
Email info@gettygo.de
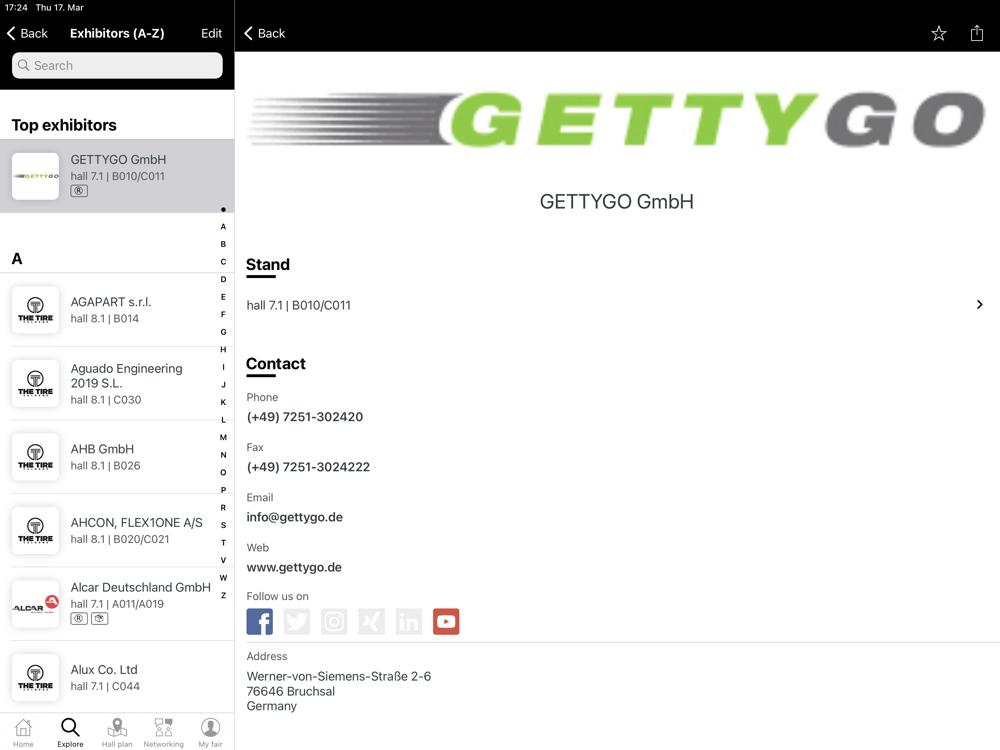[295, 517]
